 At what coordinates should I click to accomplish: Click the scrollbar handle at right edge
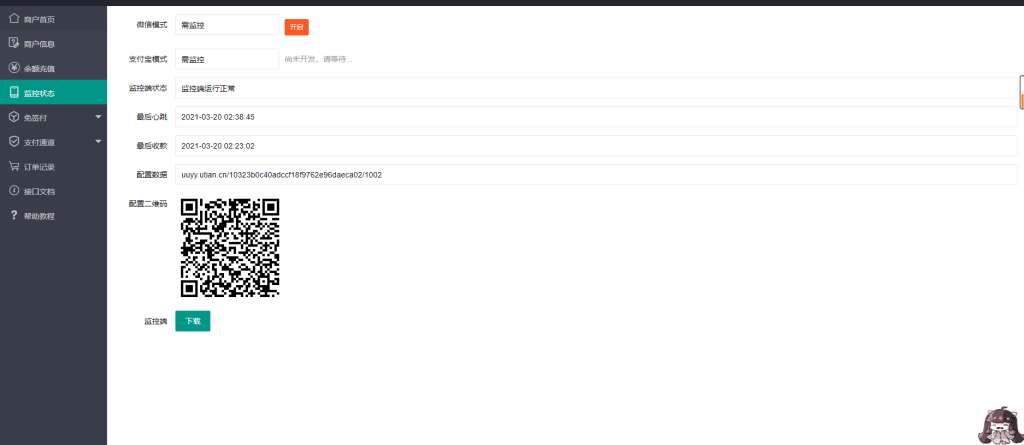tap(1021, 92)
